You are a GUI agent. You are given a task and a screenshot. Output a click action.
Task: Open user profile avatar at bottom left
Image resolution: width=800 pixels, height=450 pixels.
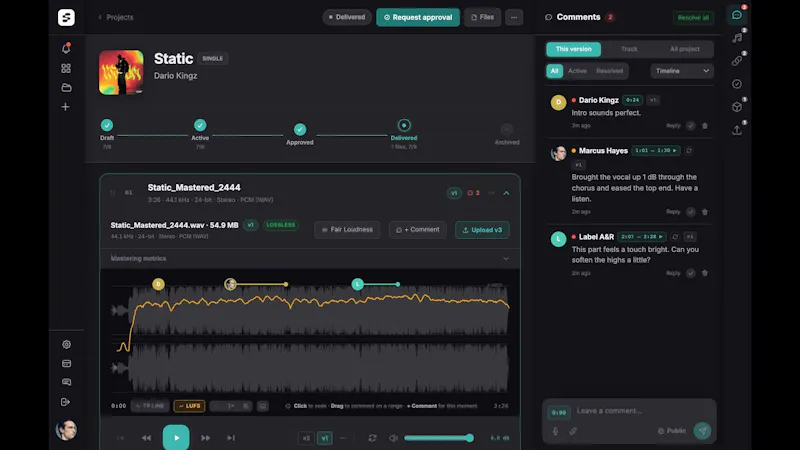66,430
